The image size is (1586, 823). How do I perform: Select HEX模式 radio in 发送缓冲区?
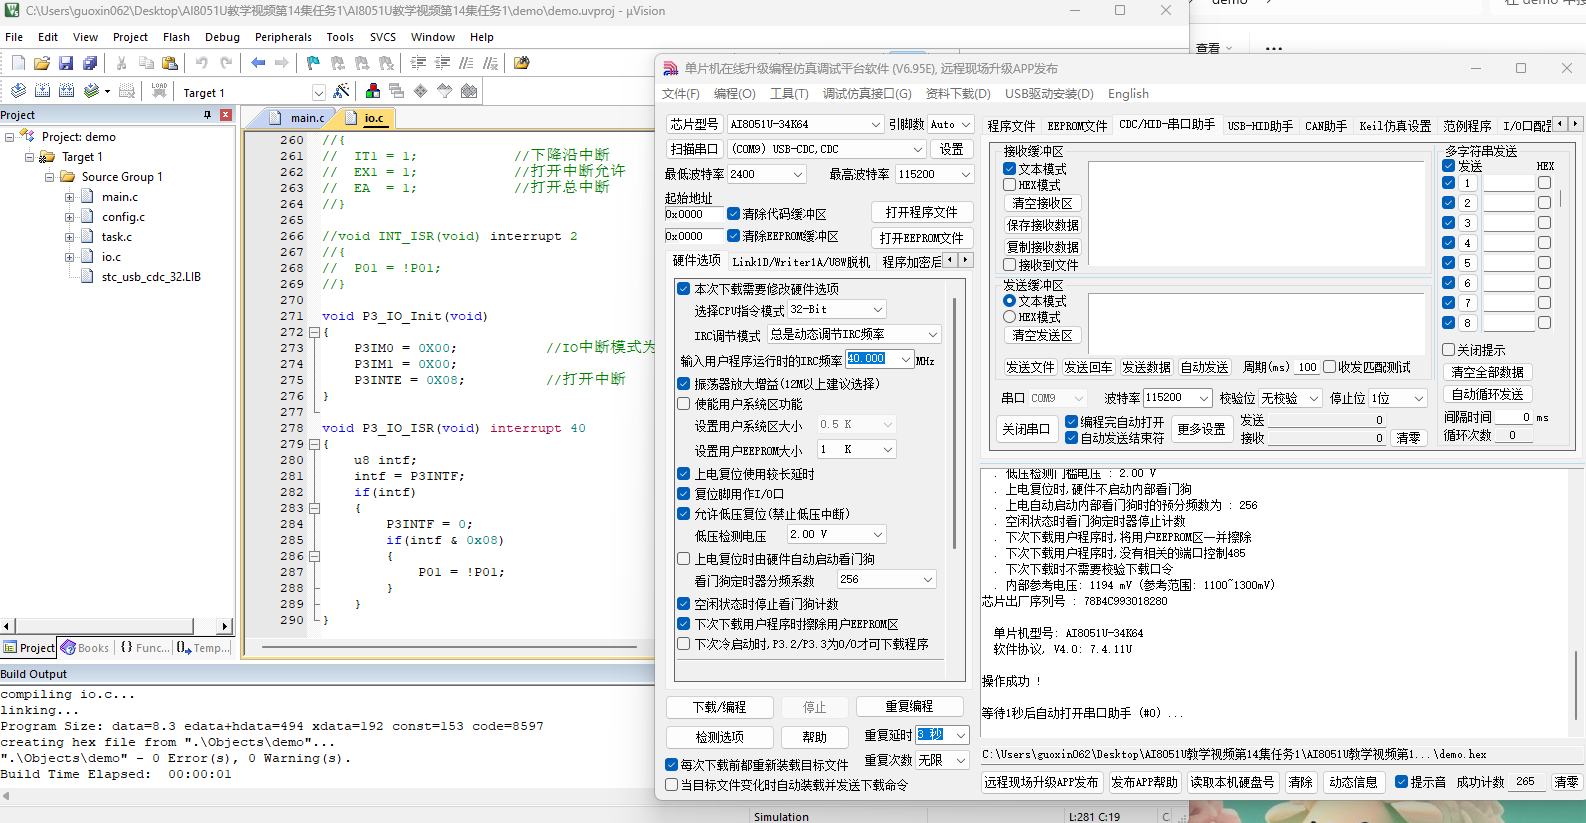[1010, 317]
